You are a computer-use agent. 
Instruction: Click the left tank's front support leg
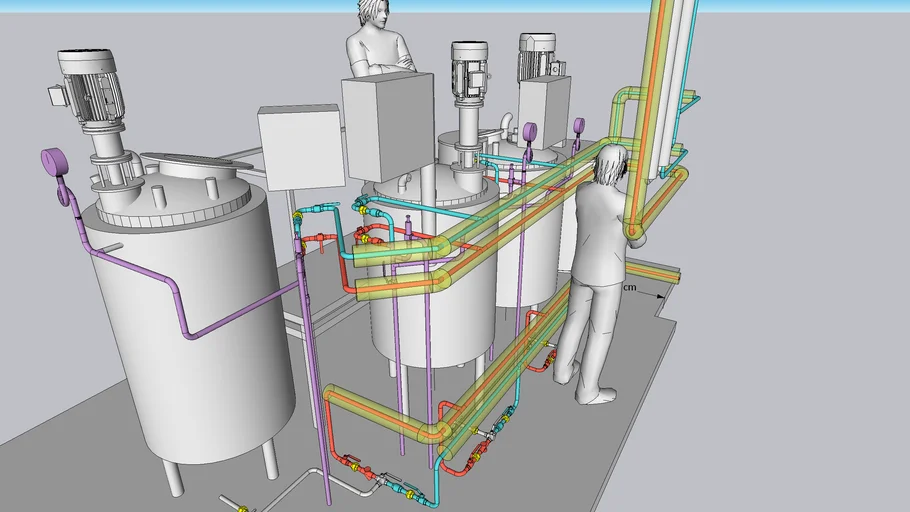(x=175, y=477)
